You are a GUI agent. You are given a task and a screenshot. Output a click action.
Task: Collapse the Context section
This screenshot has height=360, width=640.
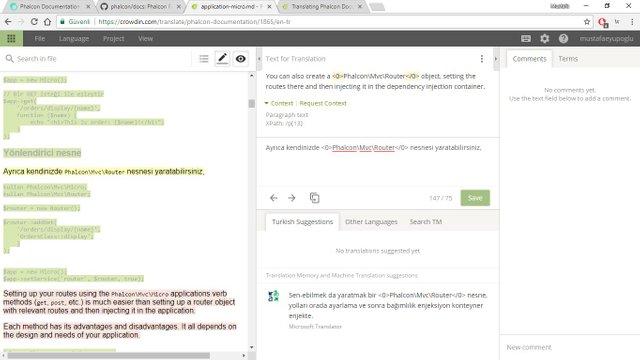click(x=279, y=103)
